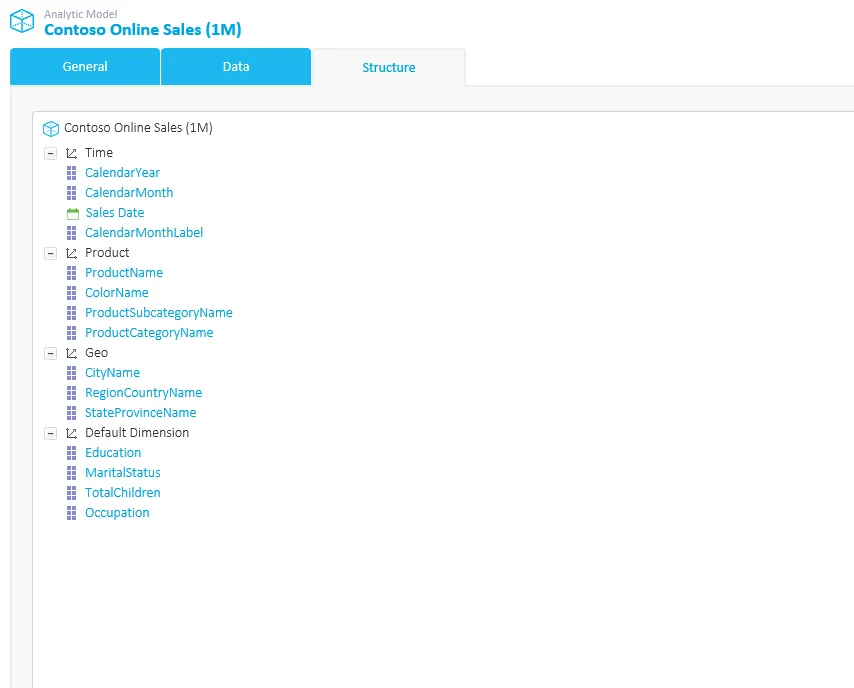Collapse the Time dimension node
The height and width of the screenshot is (688, 854).
50,153
